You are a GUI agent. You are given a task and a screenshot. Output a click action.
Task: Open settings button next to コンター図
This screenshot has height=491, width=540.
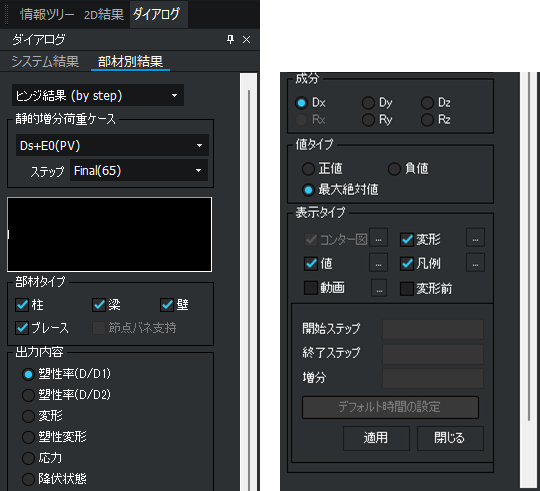pyautogui.click(x=378, y=237)
